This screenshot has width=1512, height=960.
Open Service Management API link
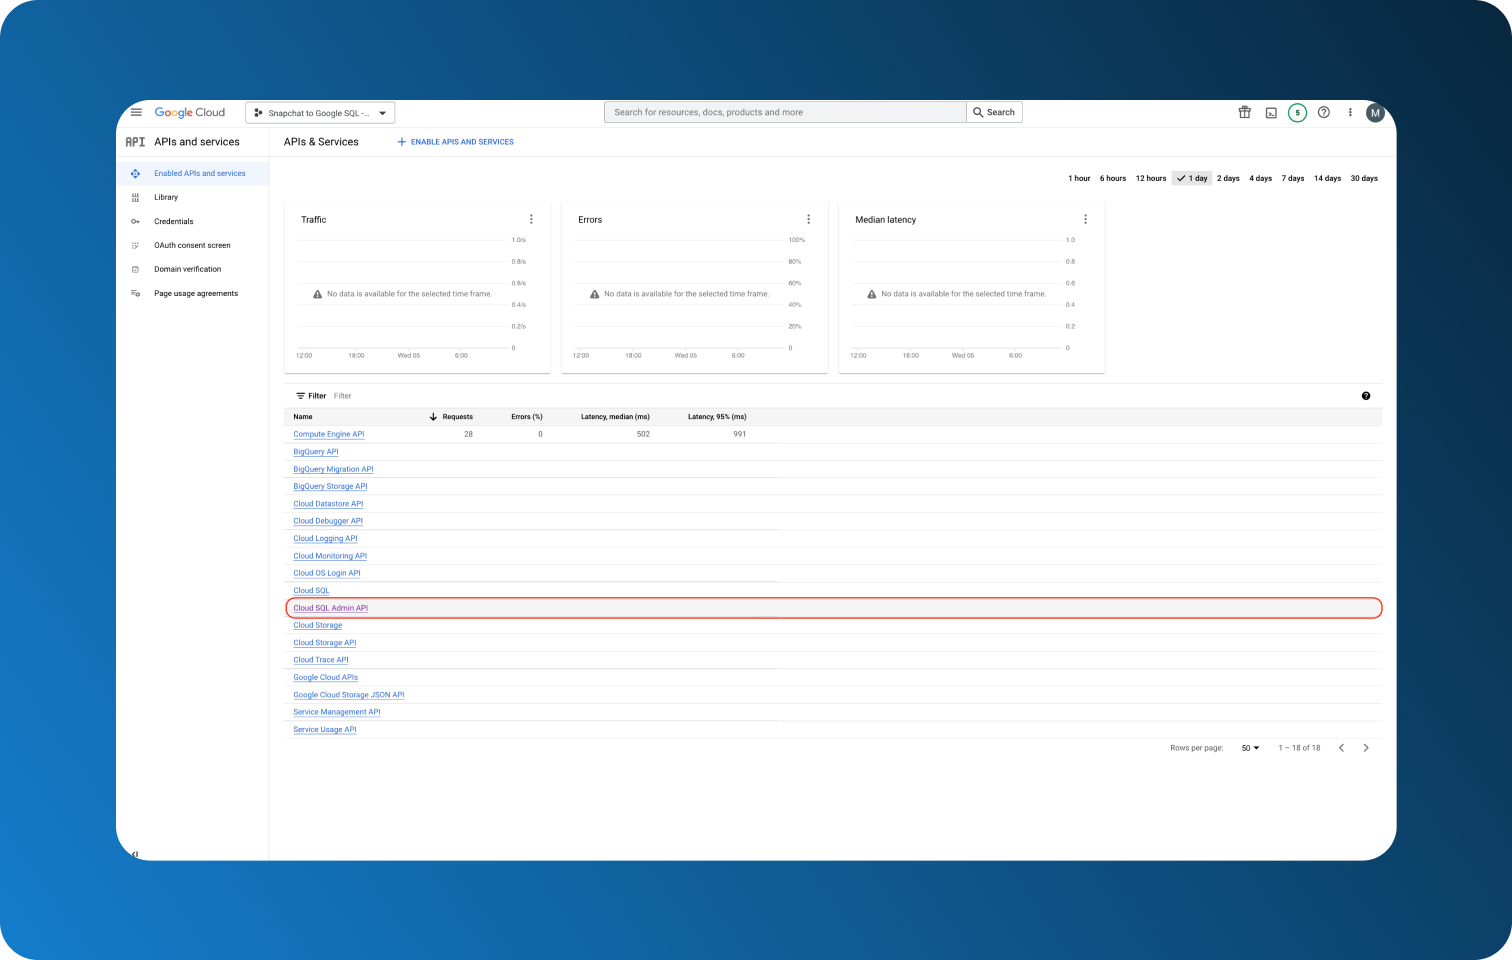(337, 712)
